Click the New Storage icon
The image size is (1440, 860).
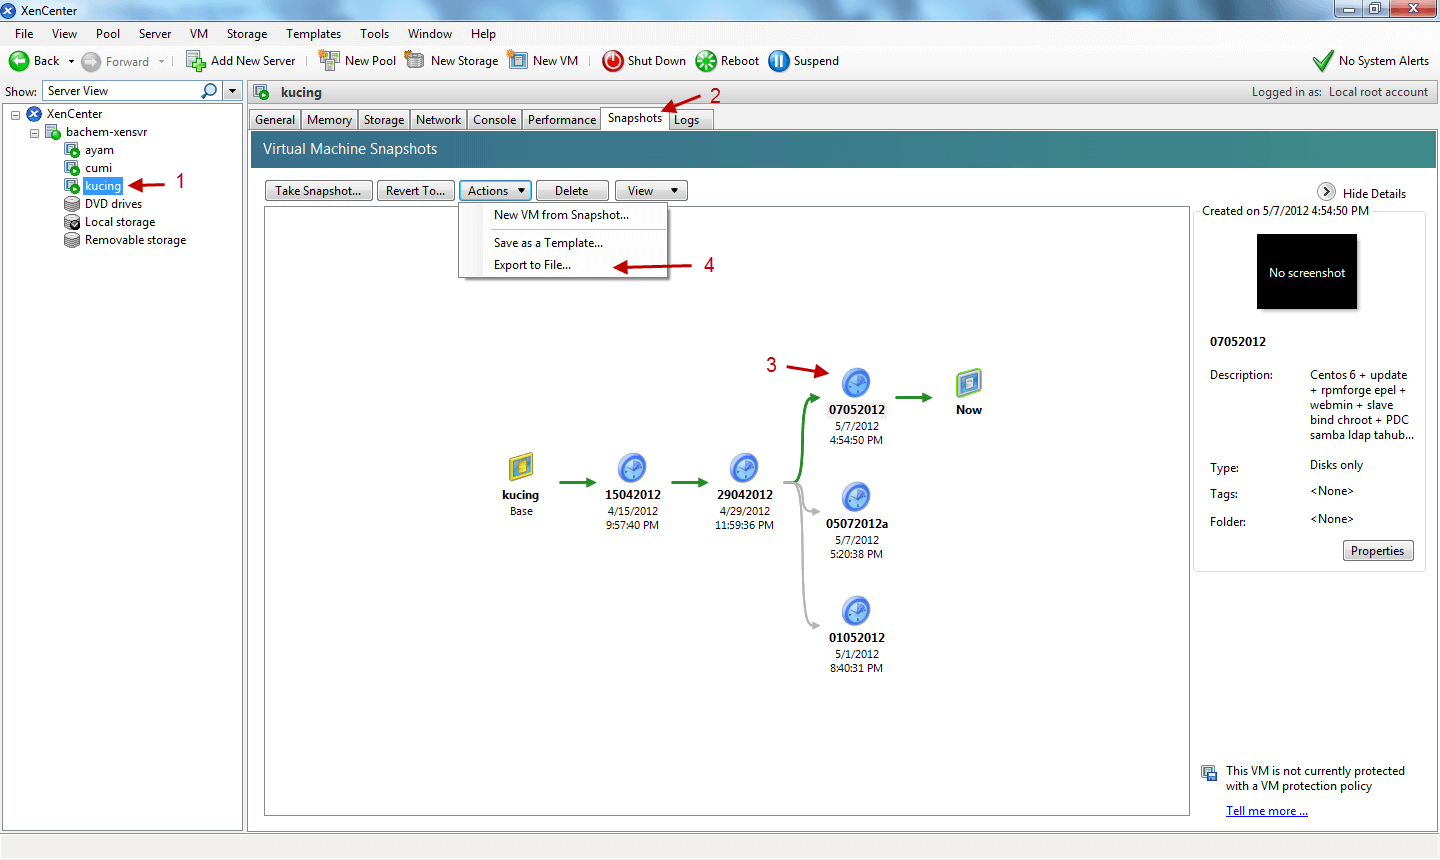pos(415,60)
